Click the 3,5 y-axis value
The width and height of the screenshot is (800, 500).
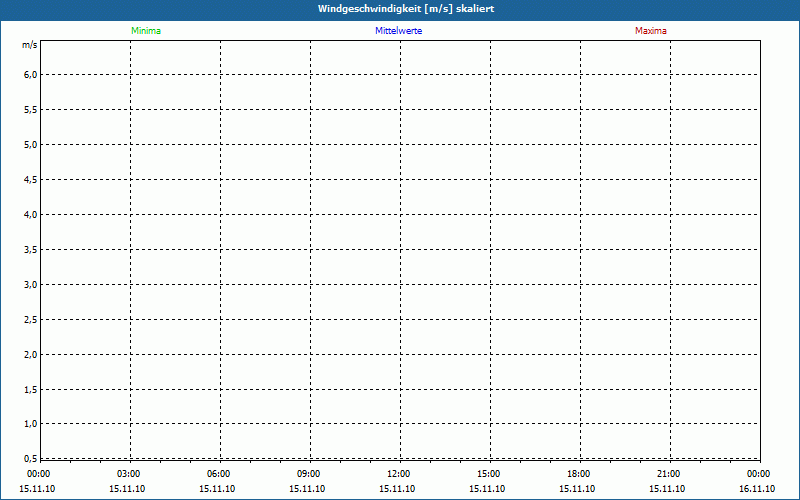pos(31,249)
